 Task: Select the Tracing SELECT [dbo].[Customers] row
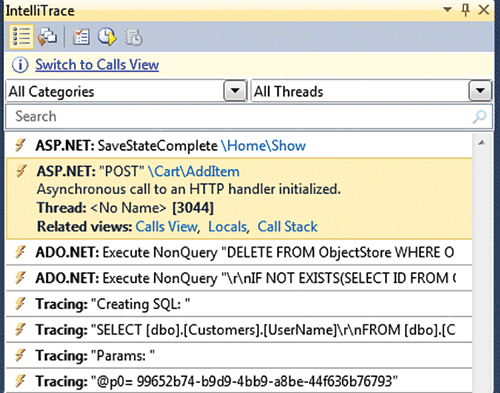(239, 330)
